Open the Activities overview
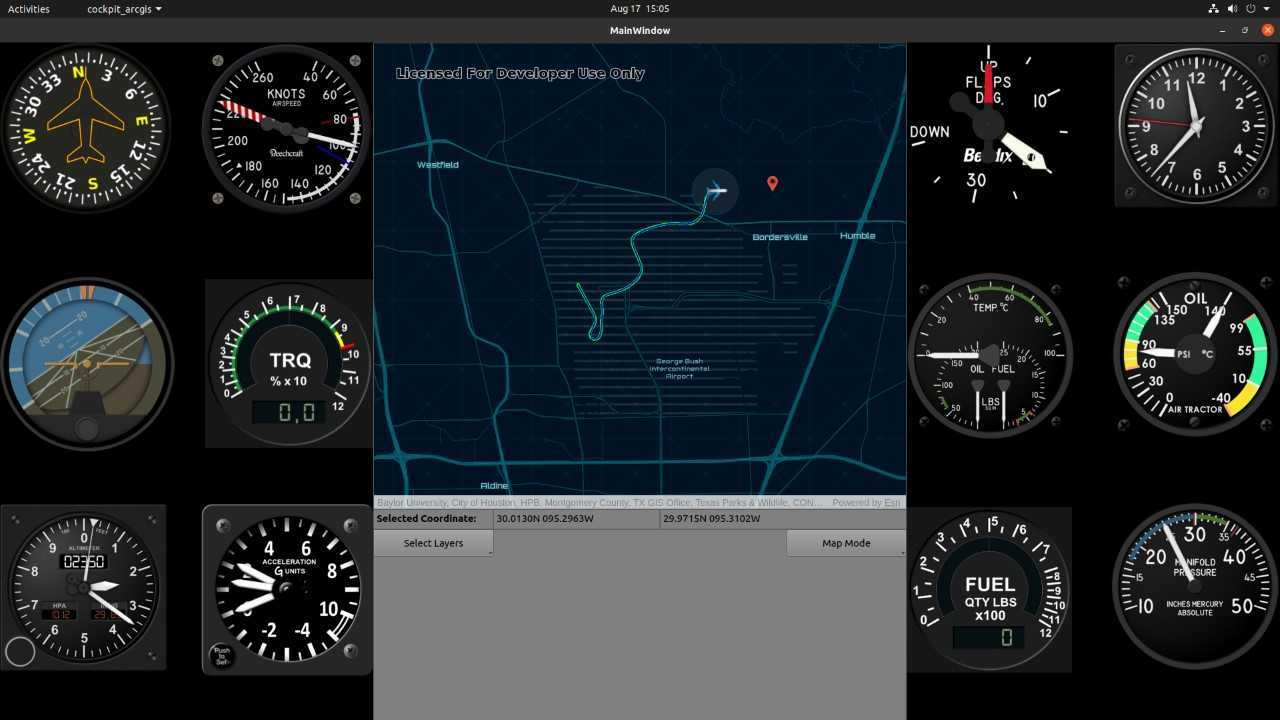This screenshot has height=720, width=1280. [x=29, y=9]
